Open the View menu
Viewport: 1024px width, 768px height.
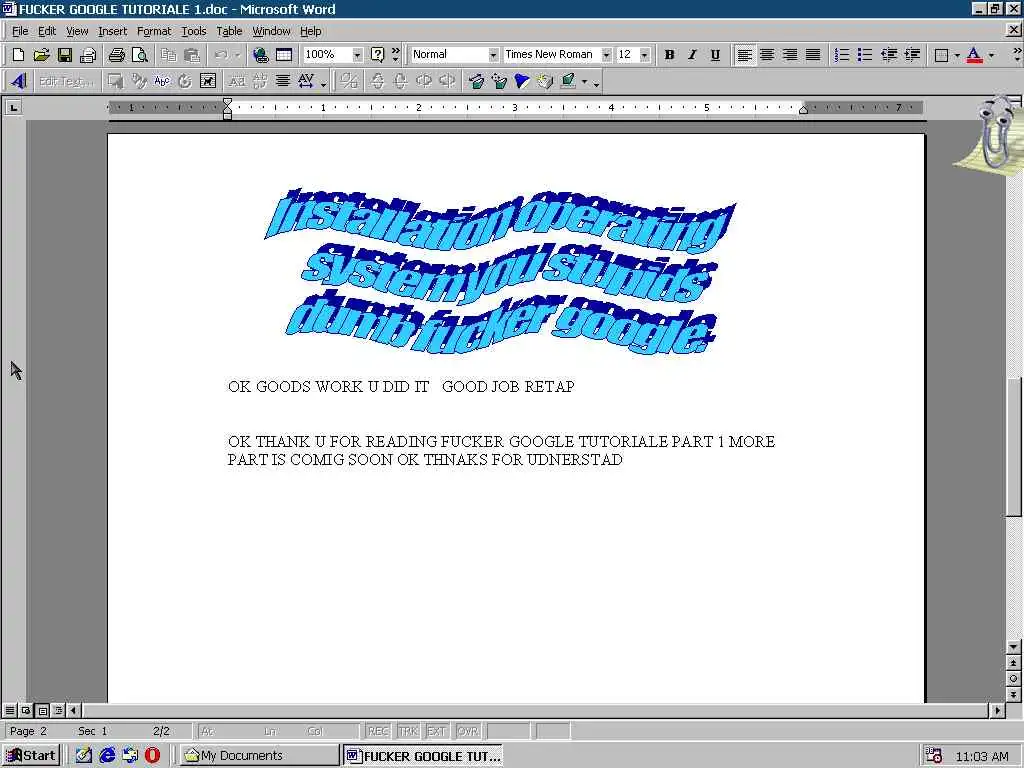point(77,31)
